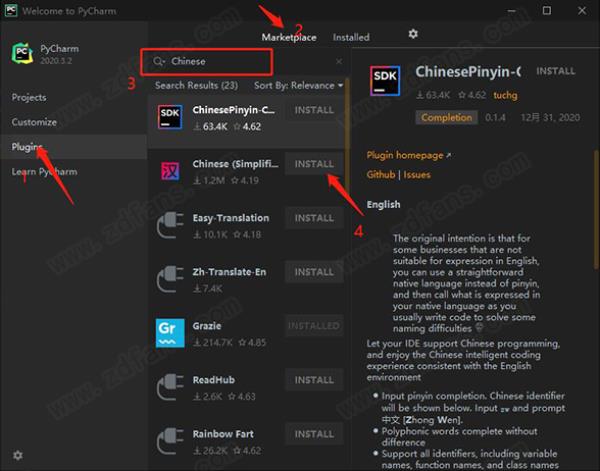This screenshot has height=471, width=600.
Task: Click the bottom-left options gear icon
Action: point(18,455)
